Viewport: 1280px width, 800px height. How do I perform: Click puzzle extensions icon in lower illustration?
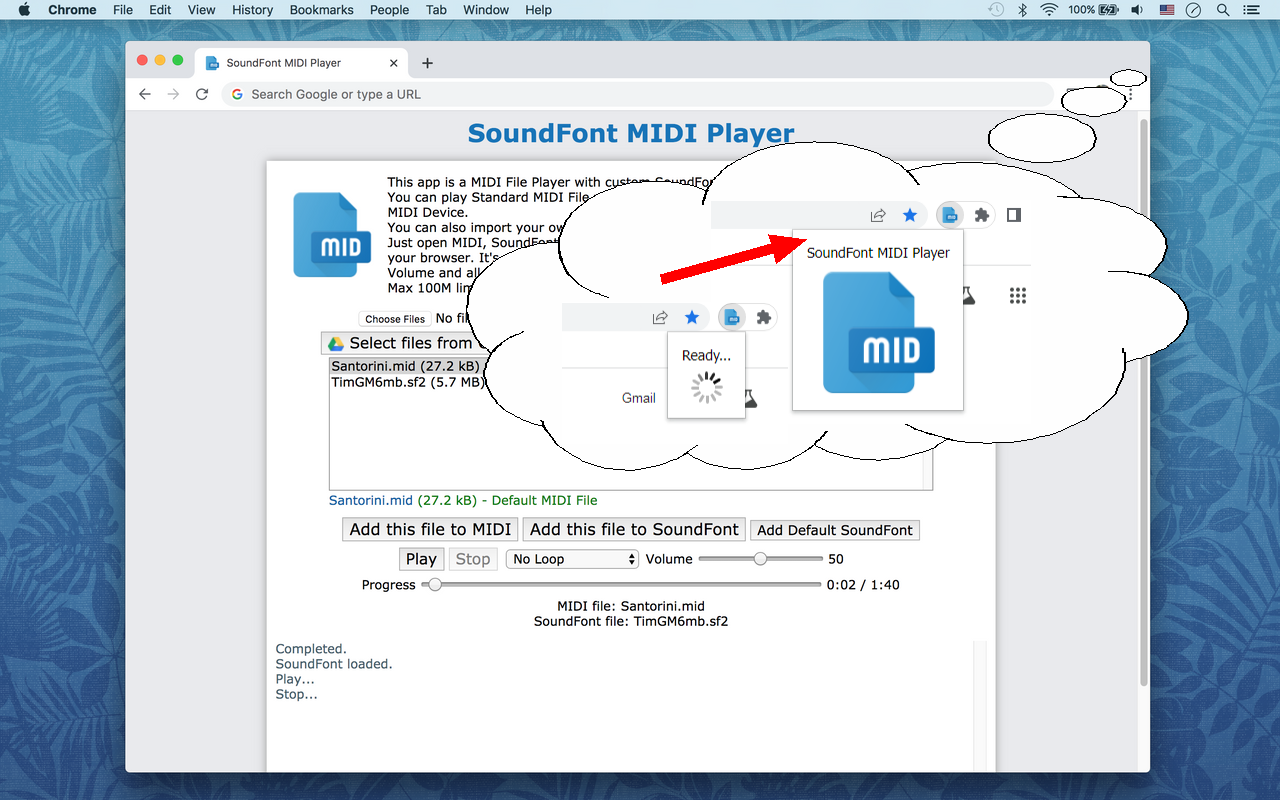pos(764,318)
